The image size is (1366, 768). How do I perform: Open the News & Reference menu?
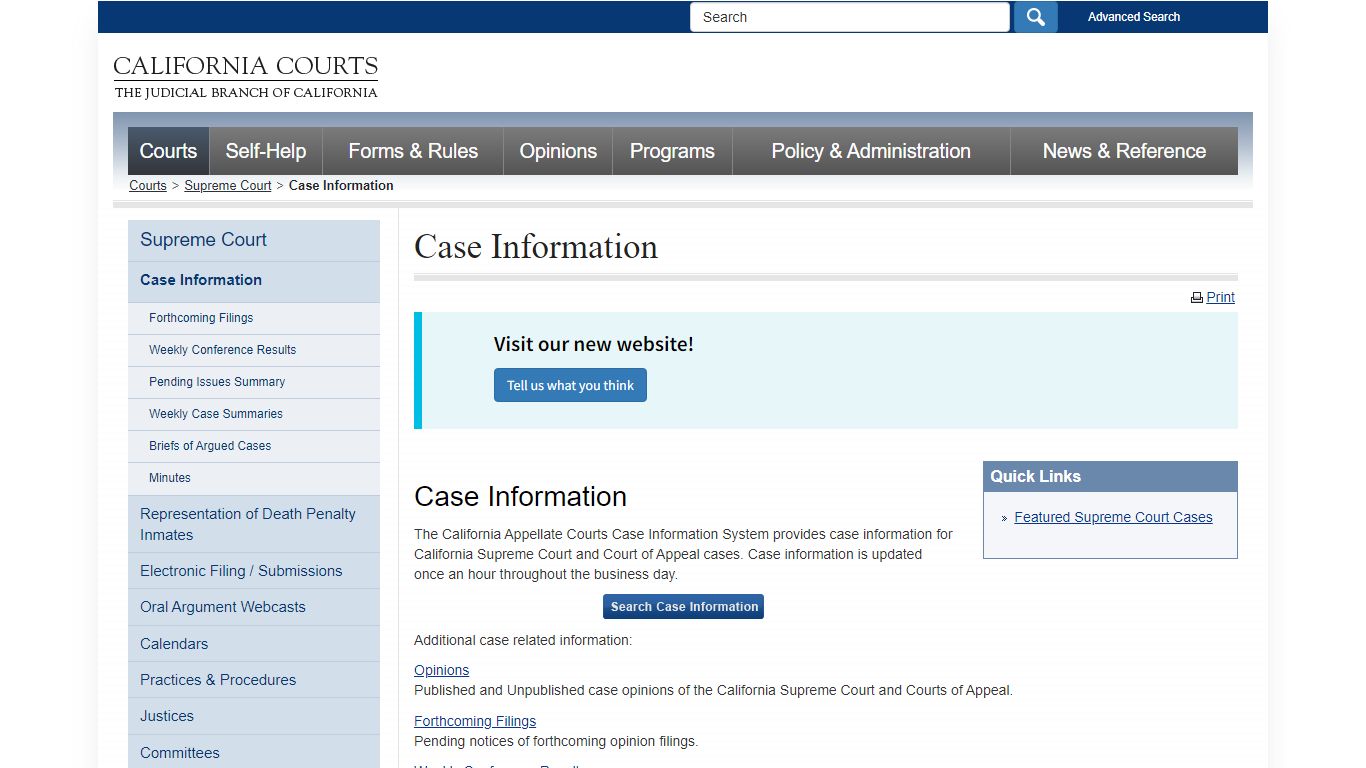click(1124, 151)
